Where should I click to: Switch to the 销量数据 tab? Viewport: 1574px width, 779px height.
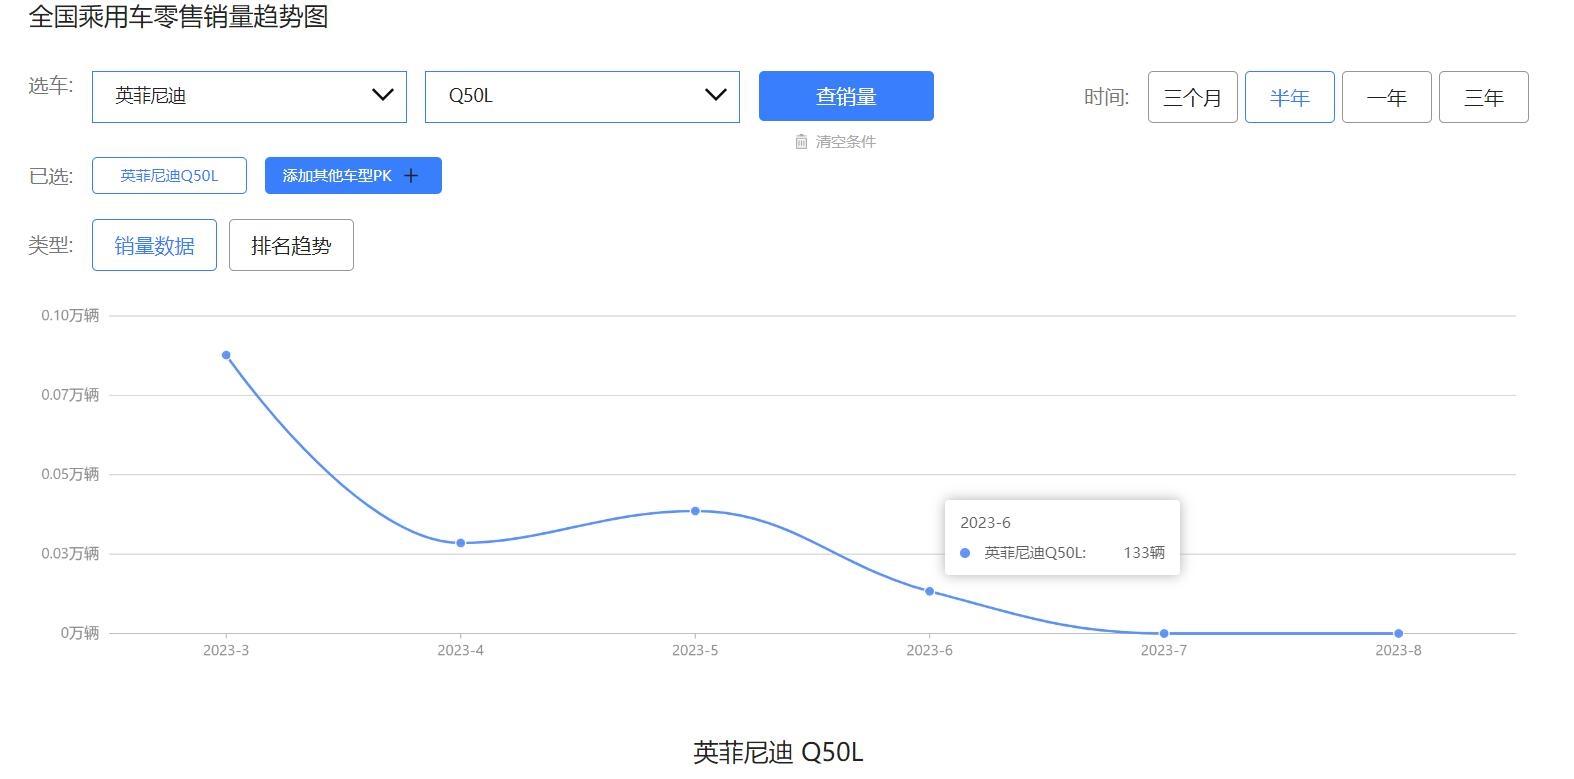click(154, 245)
